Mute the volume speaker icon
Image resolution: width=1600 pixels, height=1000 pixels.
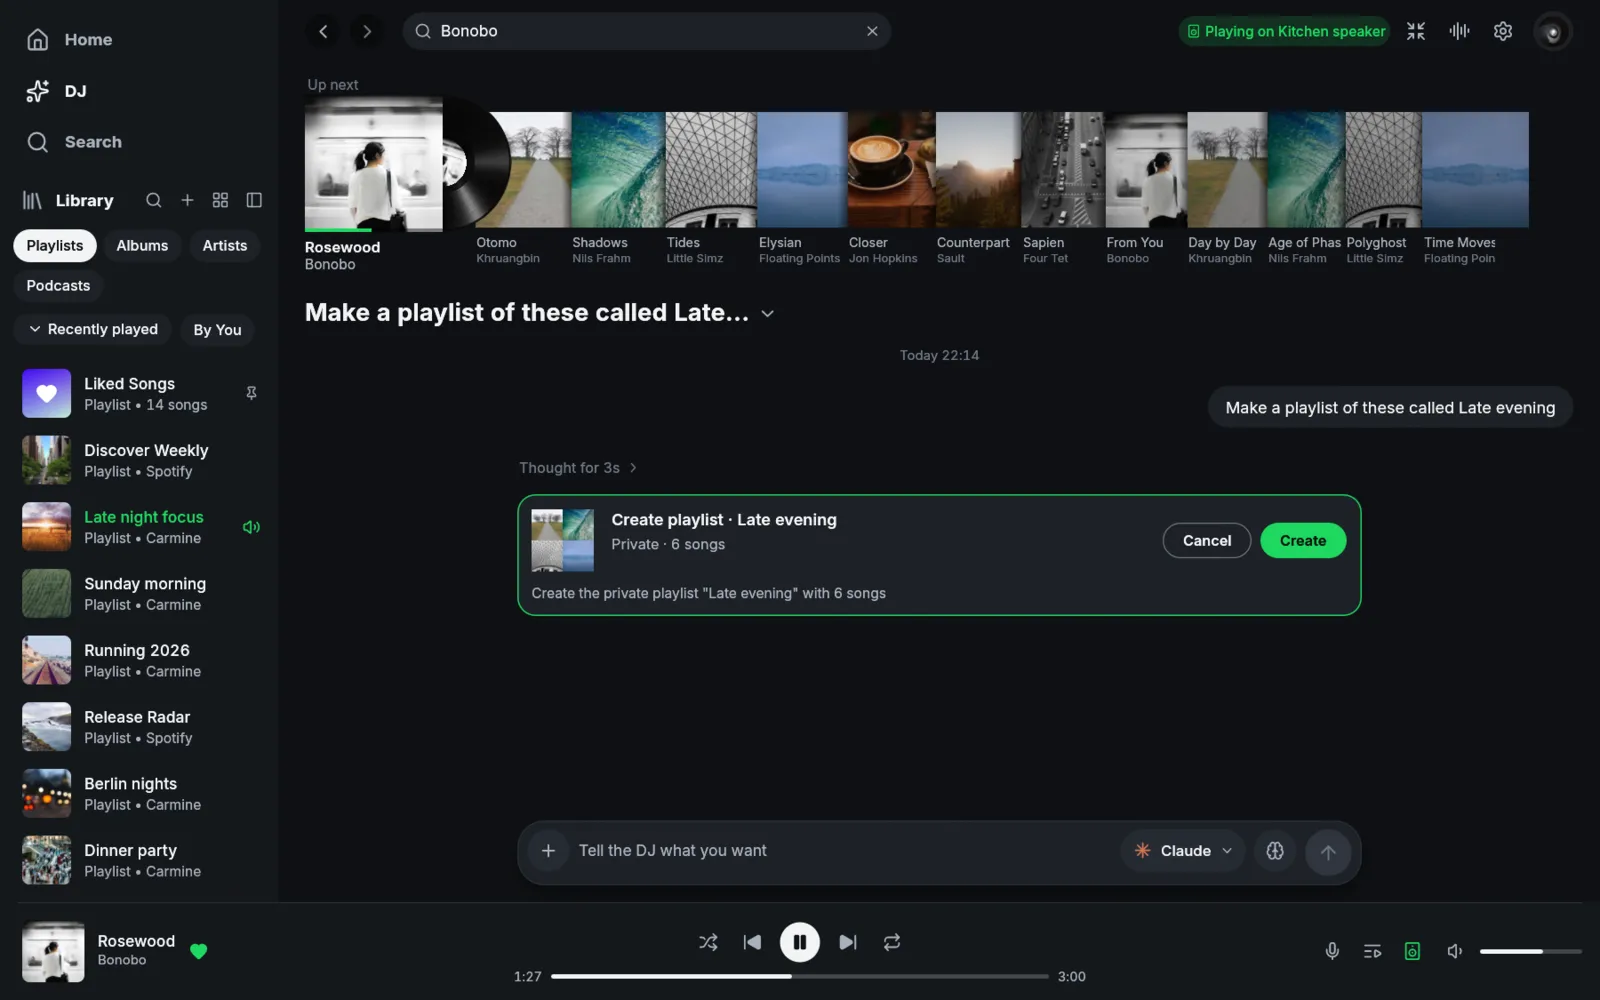(1455, 951)
